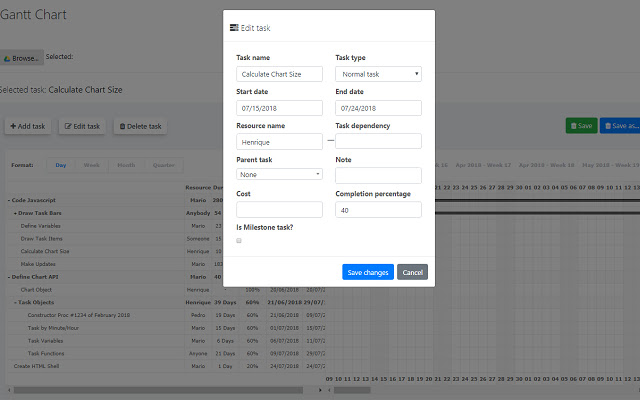
Task: Collapse the Code Javascript group
Action: (x=9, y=200)
